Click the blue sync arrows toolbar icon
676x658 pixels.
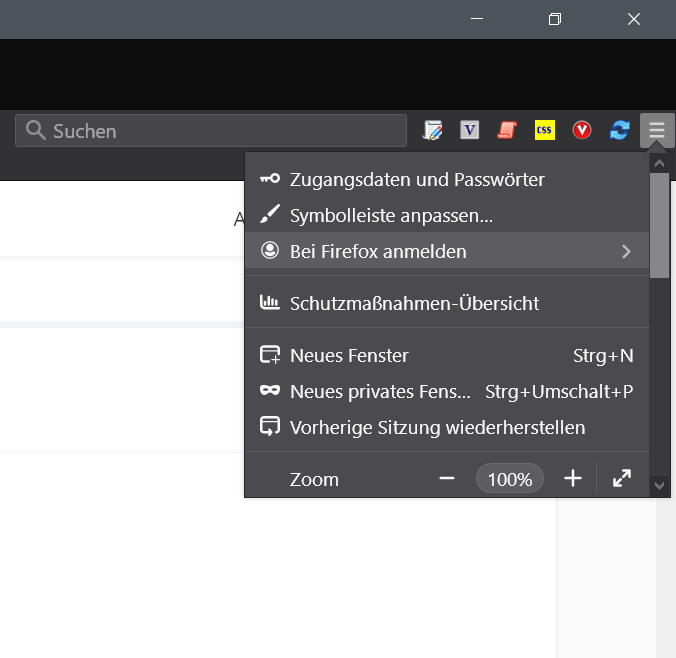[620, 130]
